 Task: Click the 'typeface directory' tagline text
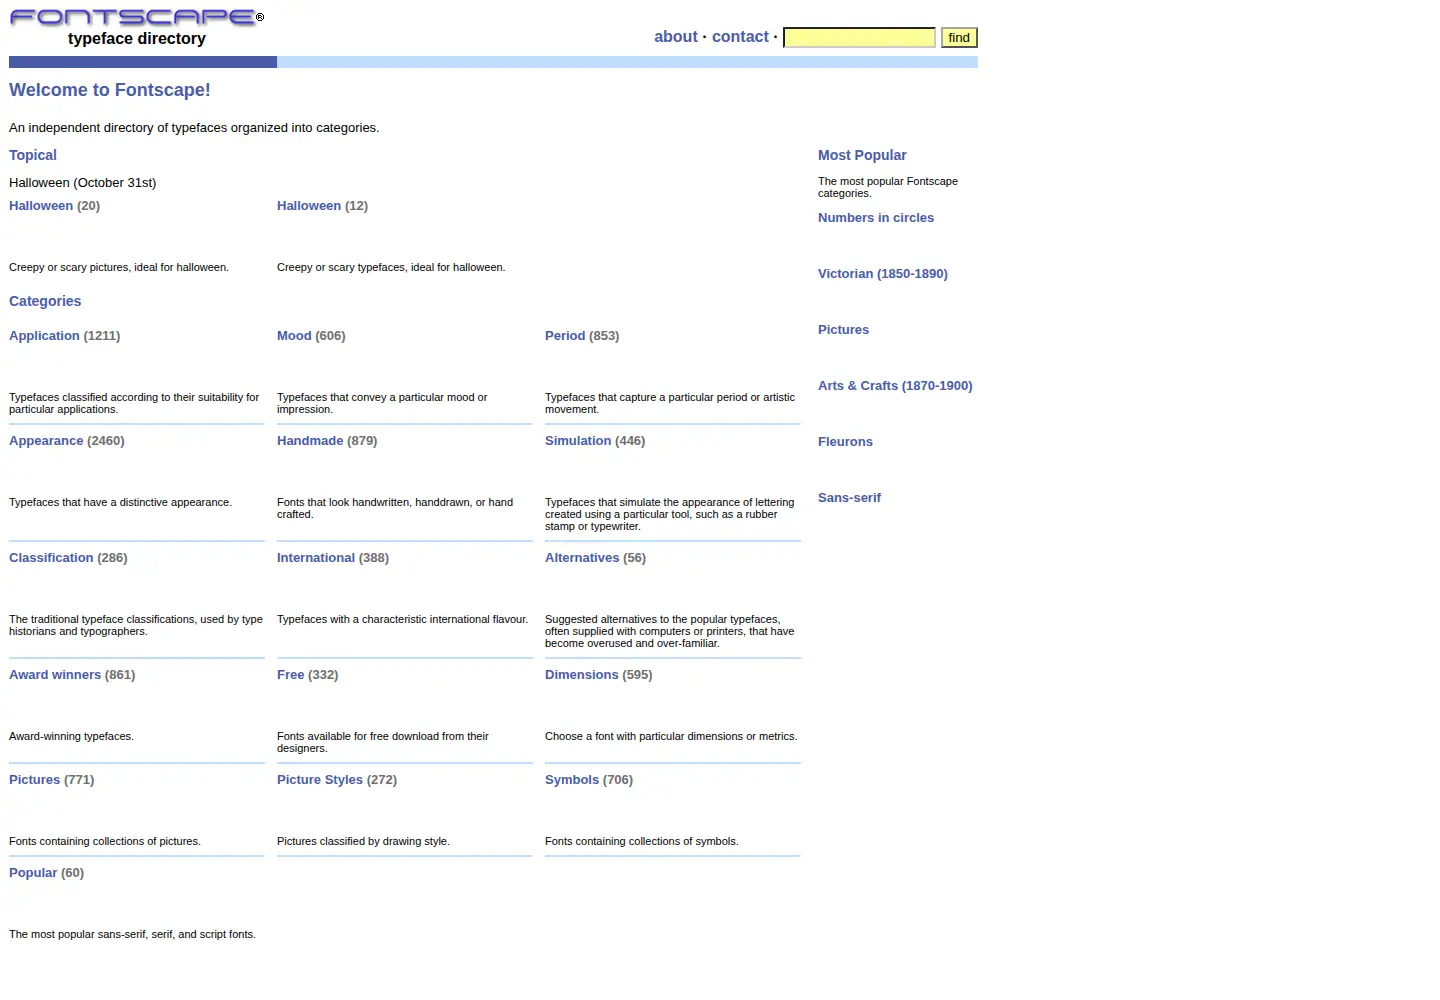[137, 39]
